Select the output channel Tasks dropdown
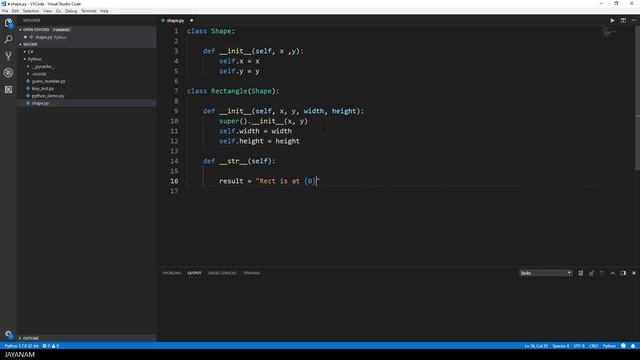Screen dimensions: 640x360 click(546, 273)
